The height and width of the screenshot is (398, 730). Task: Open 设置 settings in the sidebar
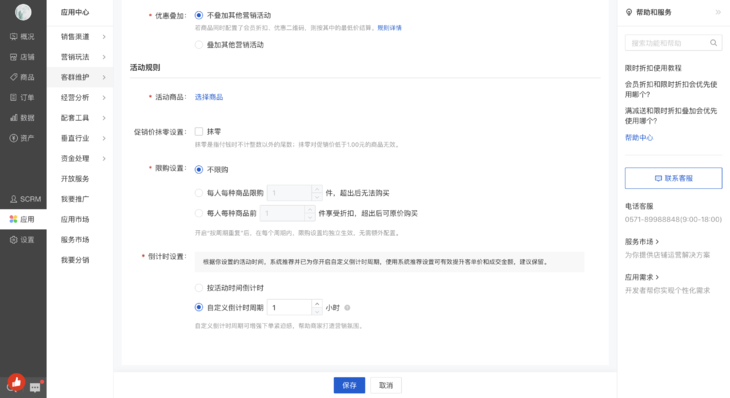click(x=22, y=240)
